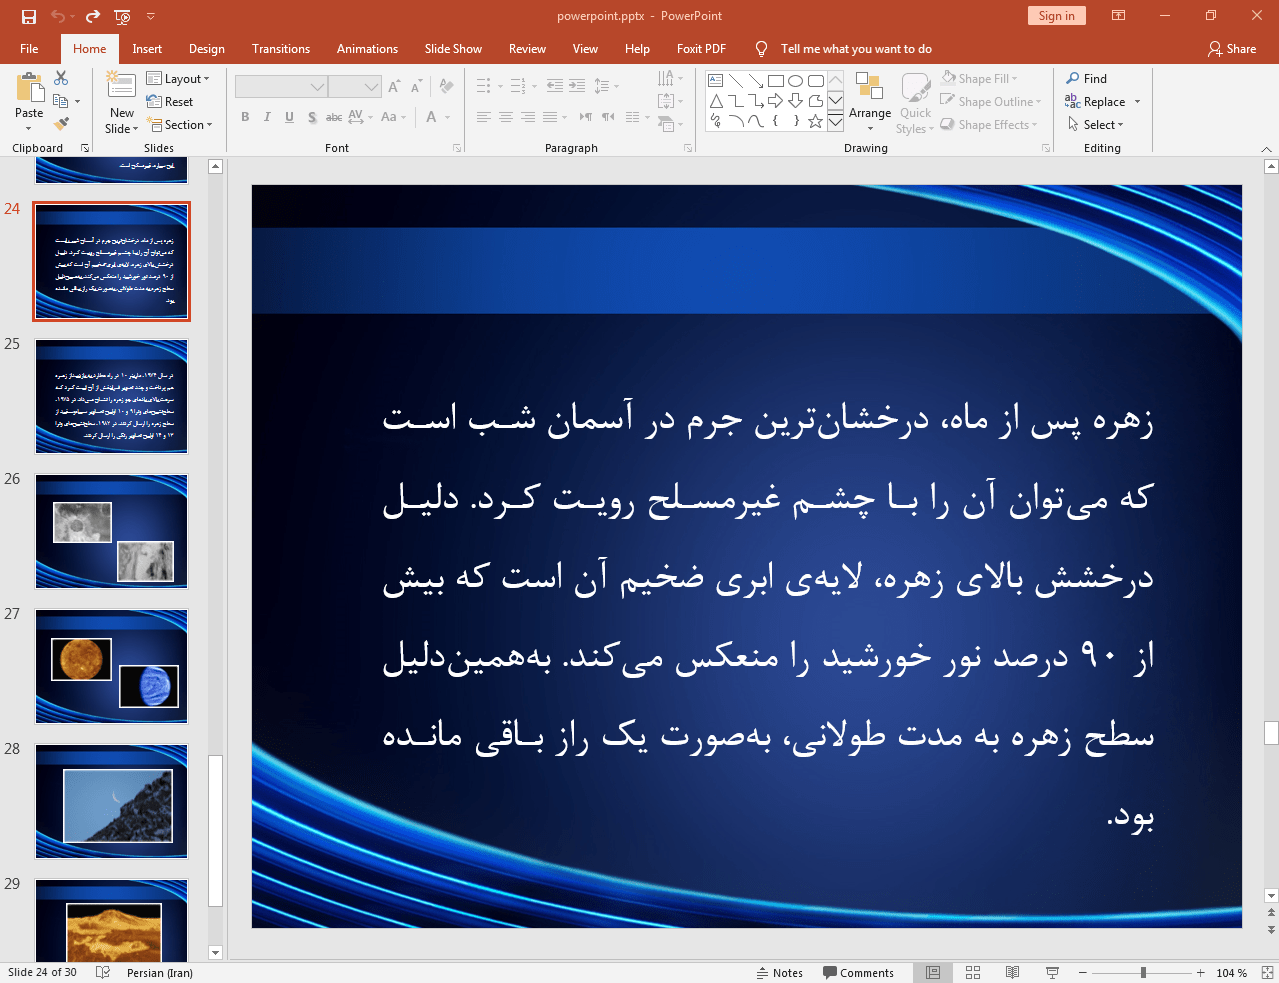
Task: Open the Font size dropdown
Action: click(x=371, y=87)
